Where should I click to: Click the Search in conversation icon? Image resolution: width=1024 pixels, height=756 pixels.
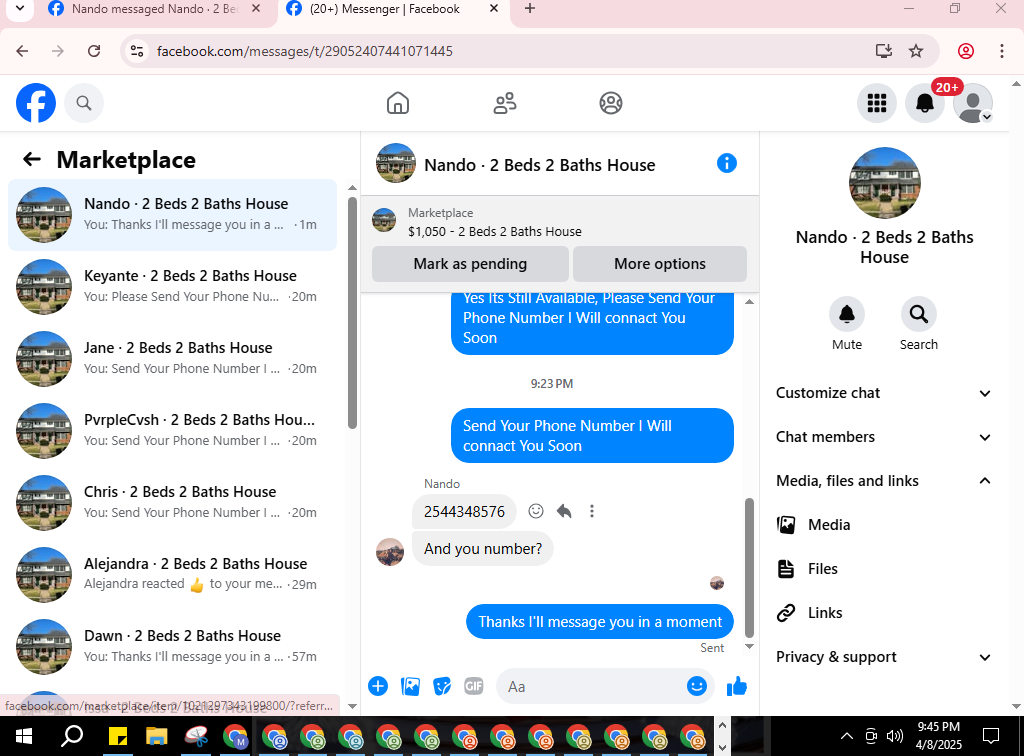click(919, 315)
